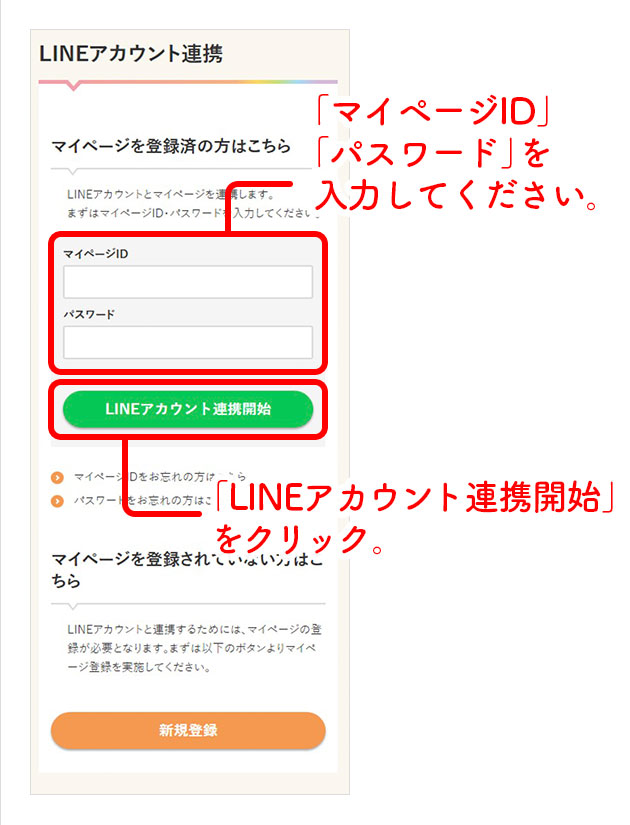Screen dimensions: 630x825
Task: Click the rainbow gradient divider line
Action: (x=188, y=82)
